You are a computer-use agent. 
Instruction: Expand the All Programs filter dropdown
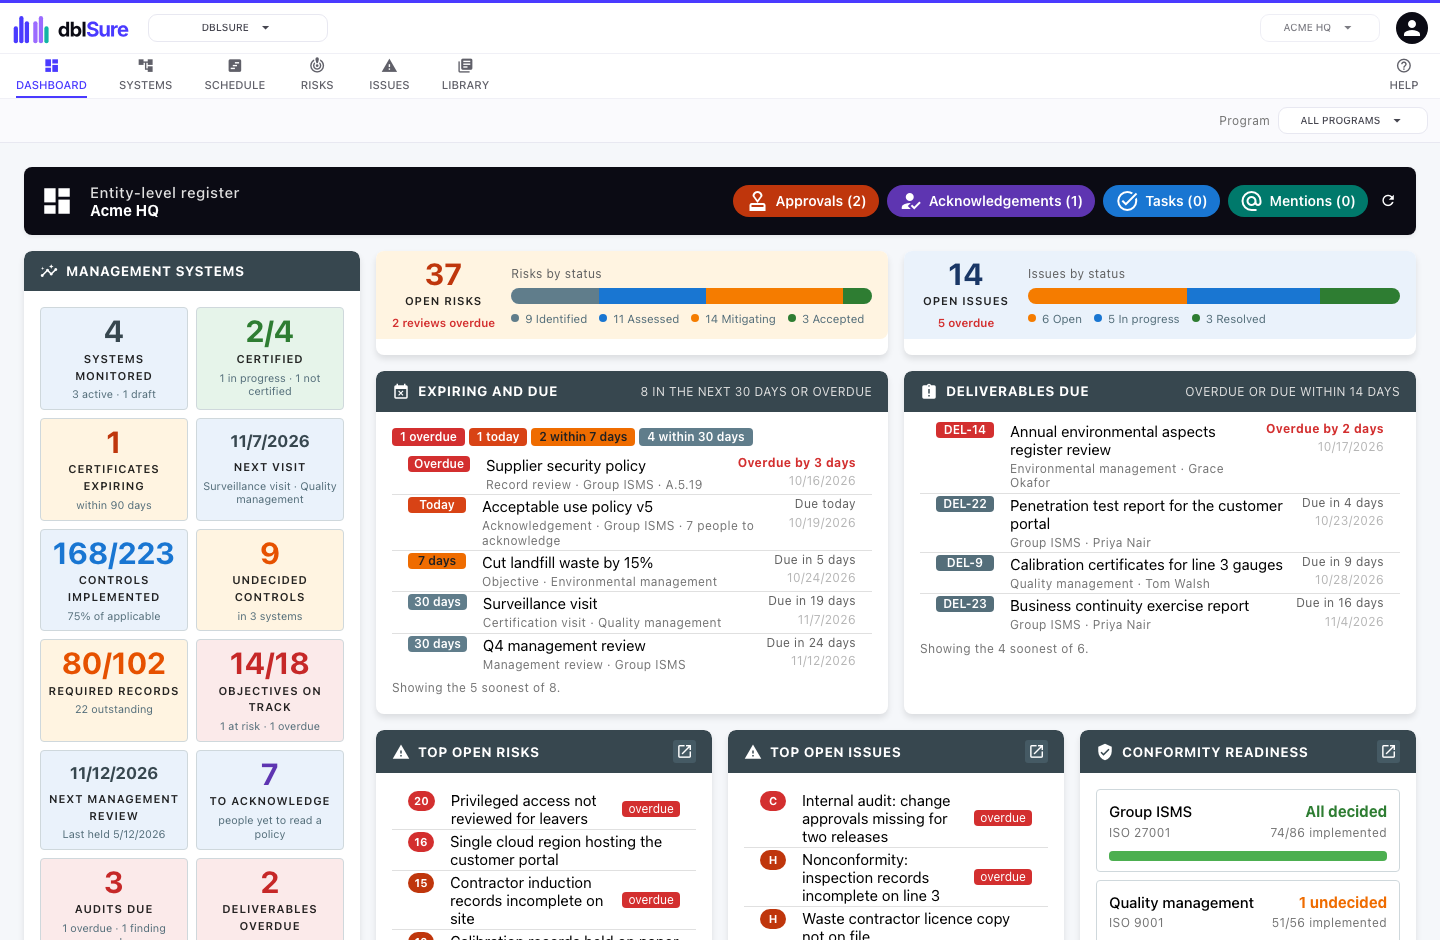click(x=1353, y=121)
